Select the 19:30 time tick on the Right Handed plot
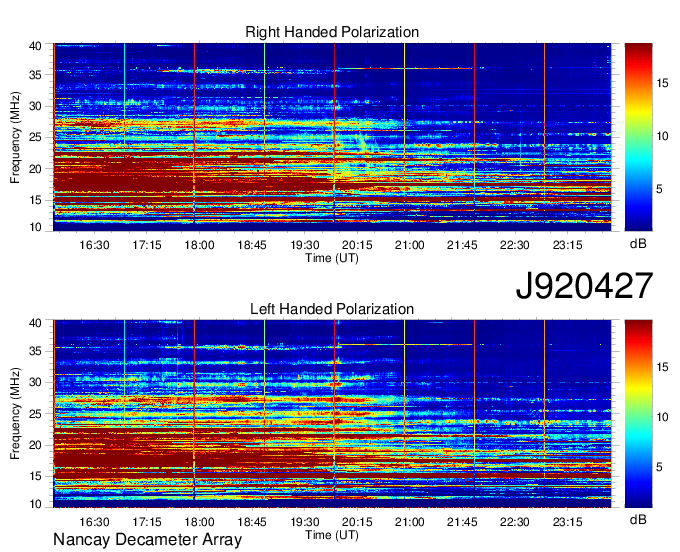The height and width of the screenshot is (552, 680). click(x=305, y=245)
